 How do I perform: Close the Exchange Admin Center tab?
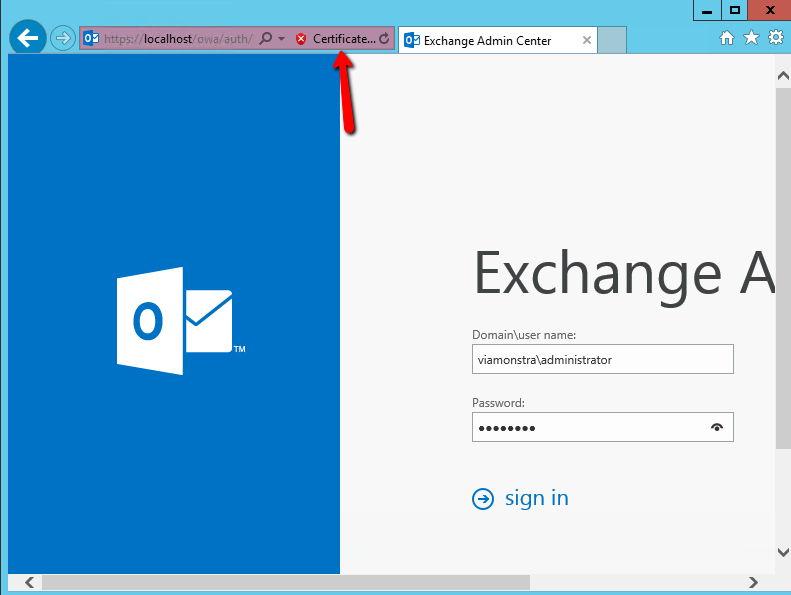pyautogui.click(x=586, y=41)
